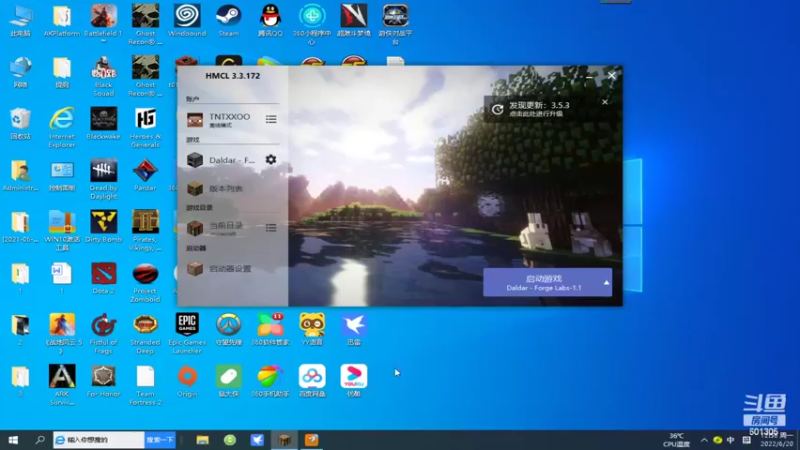The height and width of the screenshot is (450, 800).
Task: Close the HMCL launcher window
Action: pyautogui.click(x=612, y=76)
